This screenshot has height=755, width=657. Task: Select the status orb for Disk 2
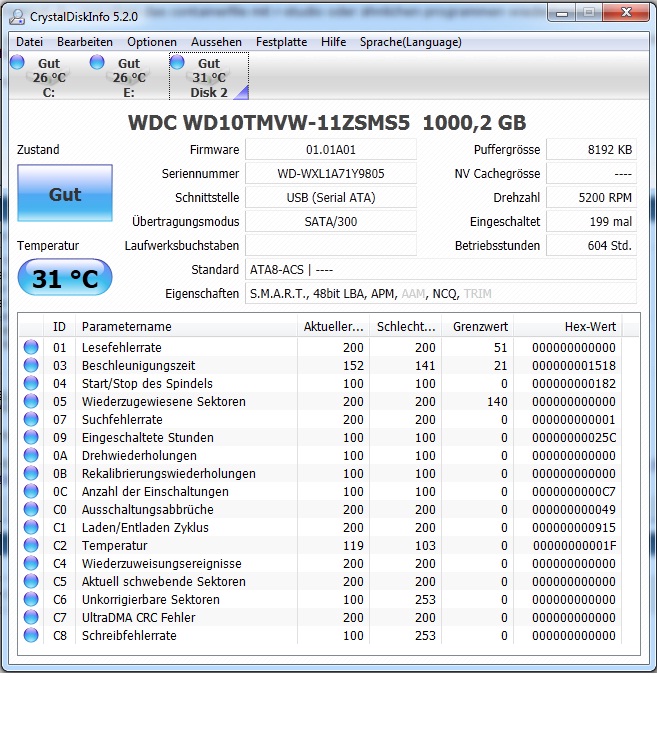[177, 62]
